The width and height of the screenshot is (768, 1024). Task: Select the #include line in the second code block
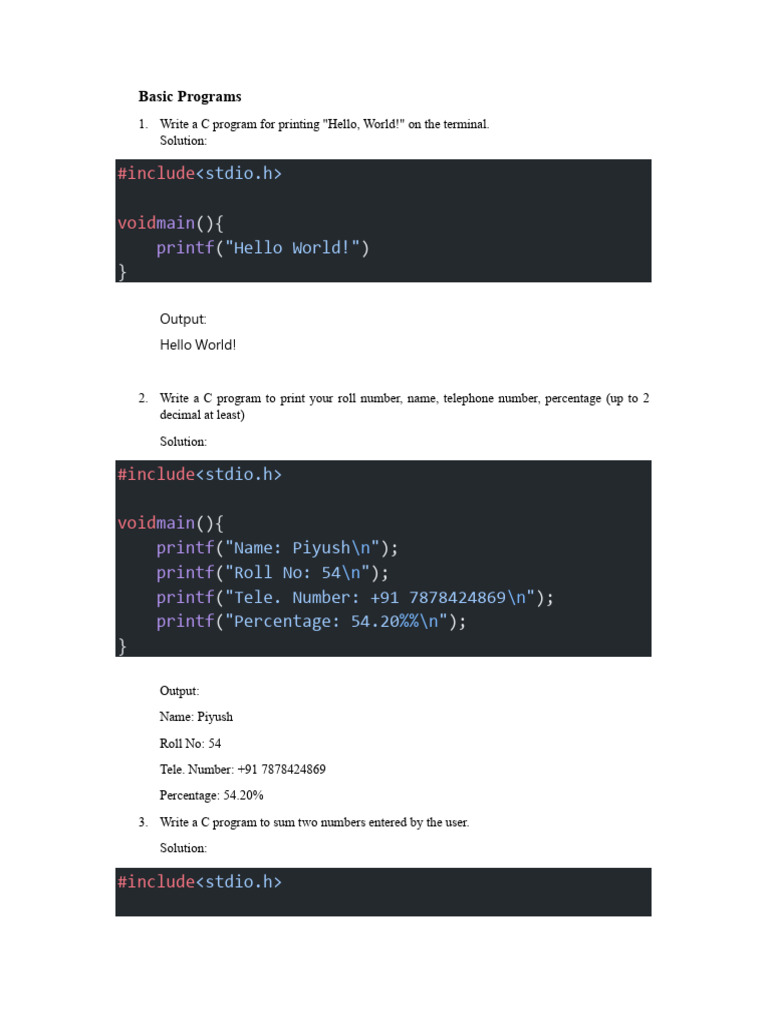[199, 474]
